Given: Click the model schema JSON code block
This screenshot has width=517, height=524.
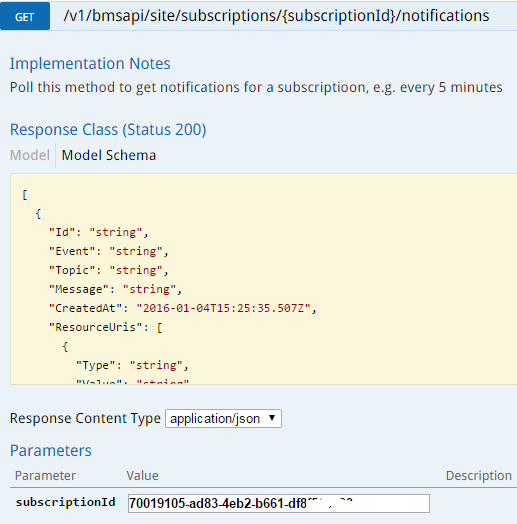Looking at the screenshot, I should point(263,279).
